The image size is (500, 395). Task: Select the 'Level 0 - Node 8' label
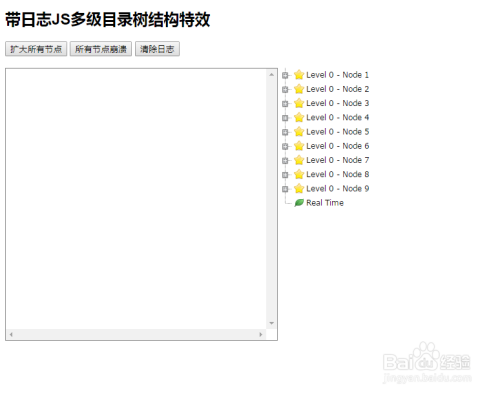coord(337,174)
